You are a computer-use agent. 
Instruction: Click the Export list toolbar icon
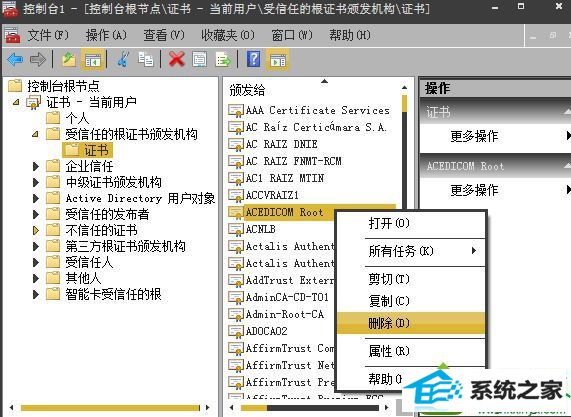coord(223,59)
